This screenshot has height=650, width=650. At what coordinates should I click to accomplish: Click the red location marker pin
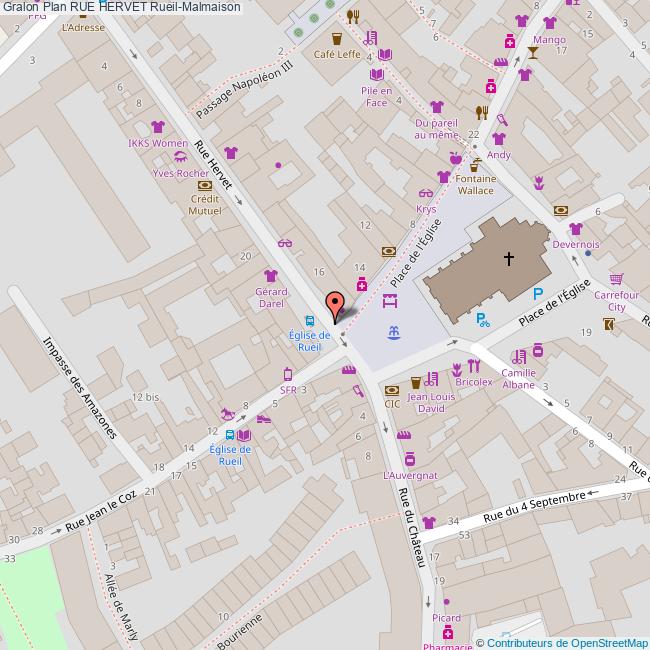[335, 304]
